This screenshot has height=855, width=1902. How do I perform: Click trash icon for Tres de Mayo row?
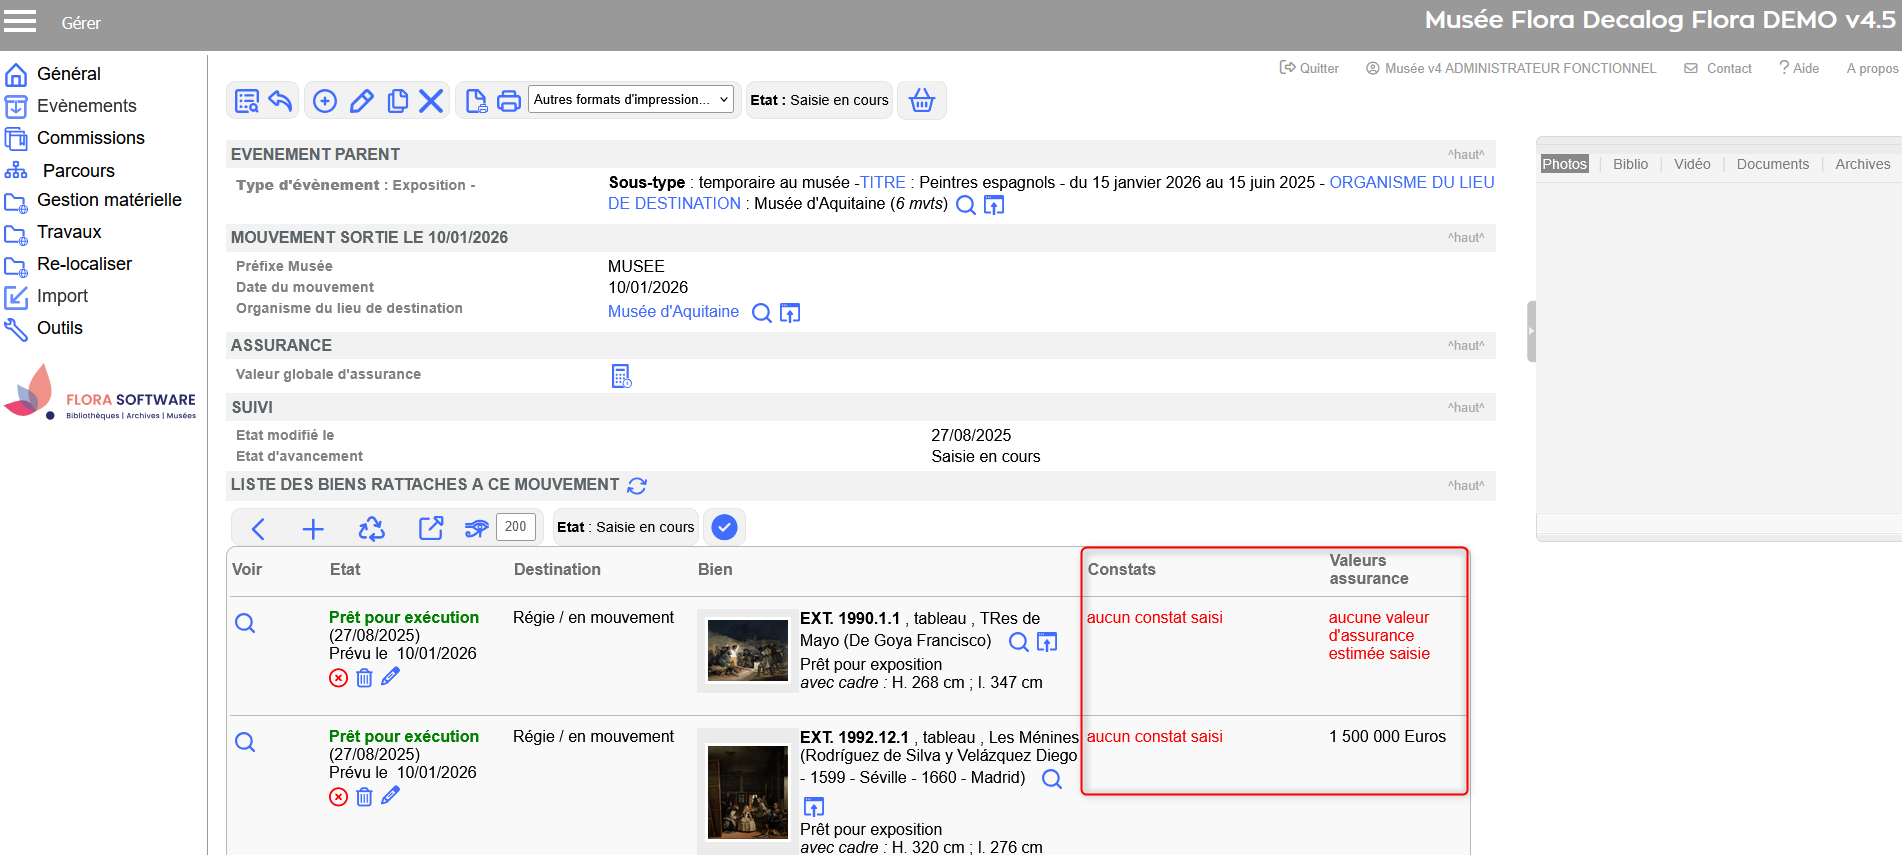click(364, 678)
